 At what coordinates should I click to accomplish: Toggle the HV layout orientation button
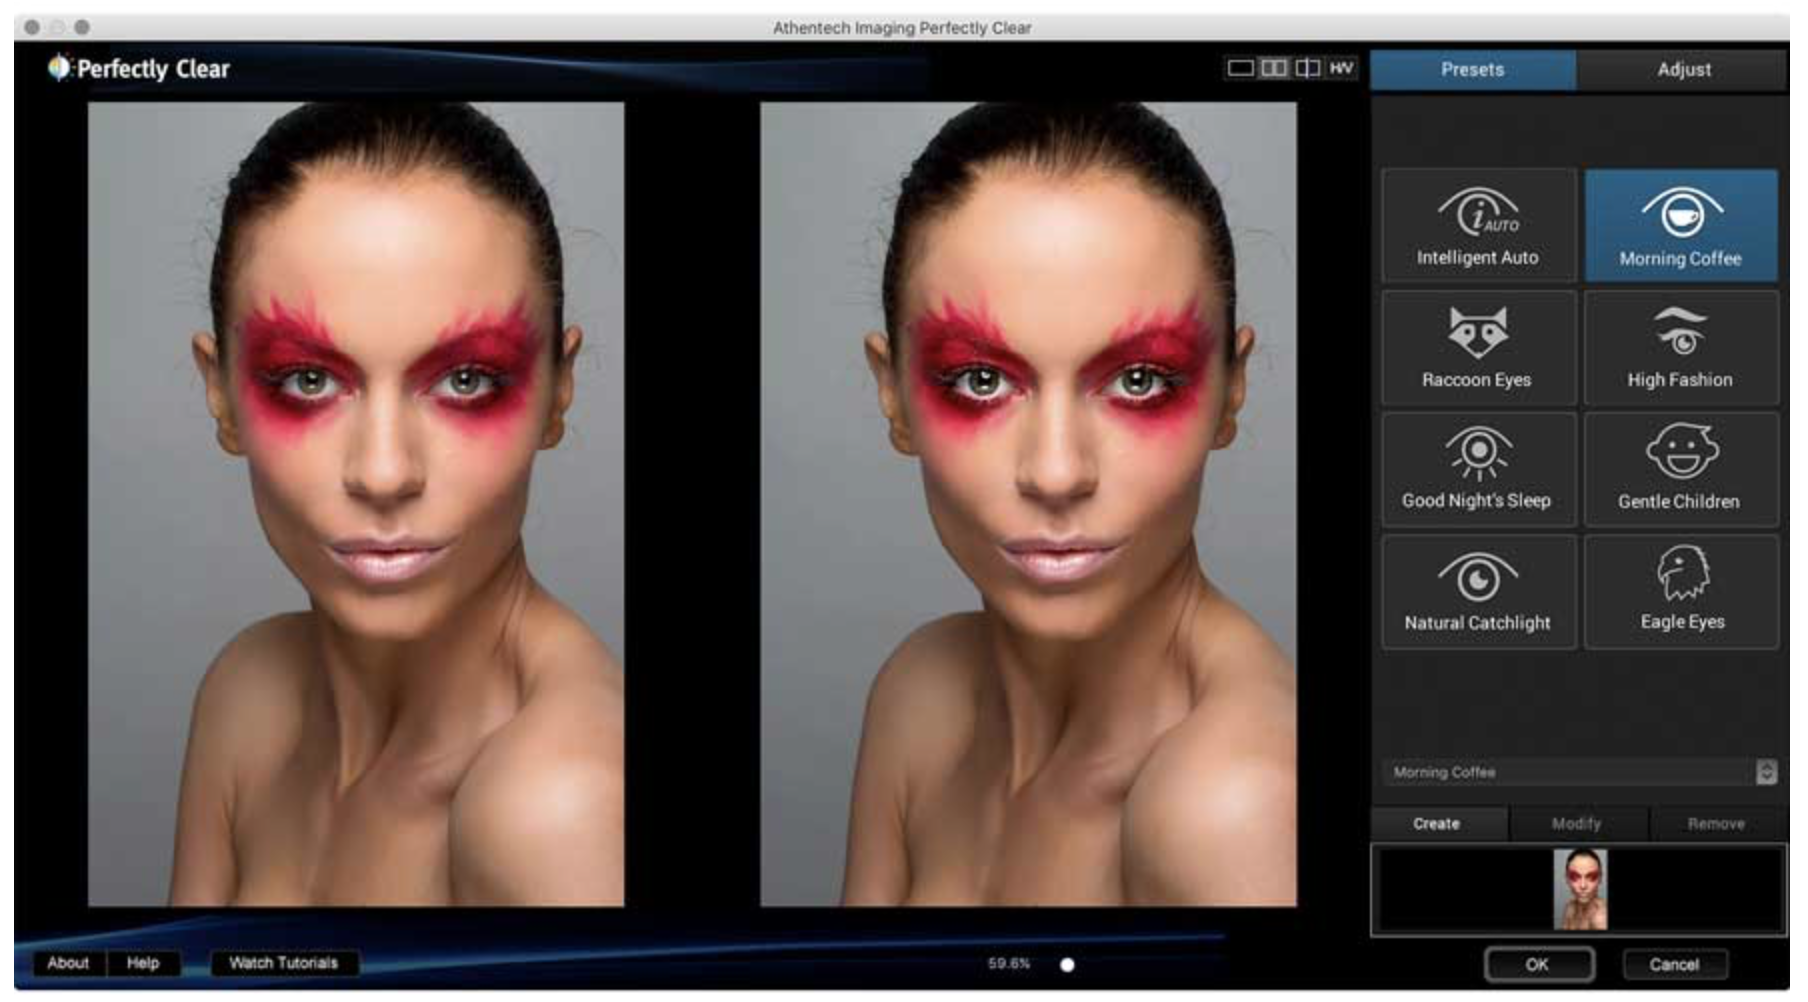[1341, 68]
